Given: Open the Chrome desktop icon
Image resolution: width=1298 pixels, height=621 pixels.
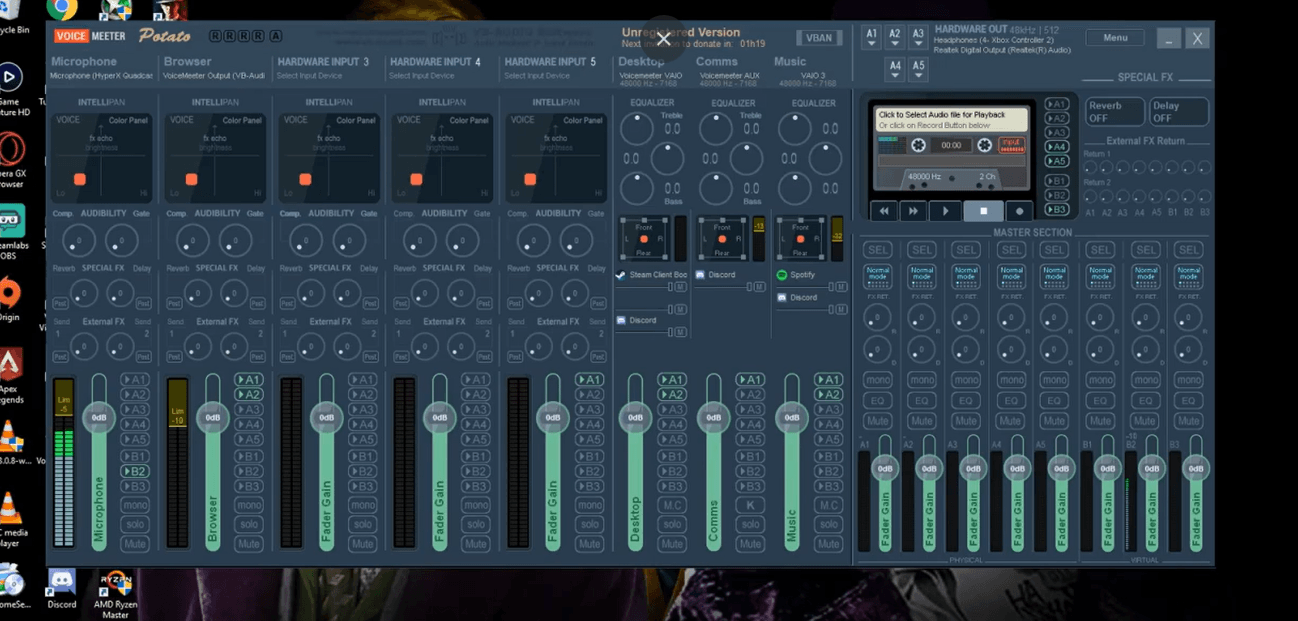Looking at the screenshot, I should pos(62,10).
